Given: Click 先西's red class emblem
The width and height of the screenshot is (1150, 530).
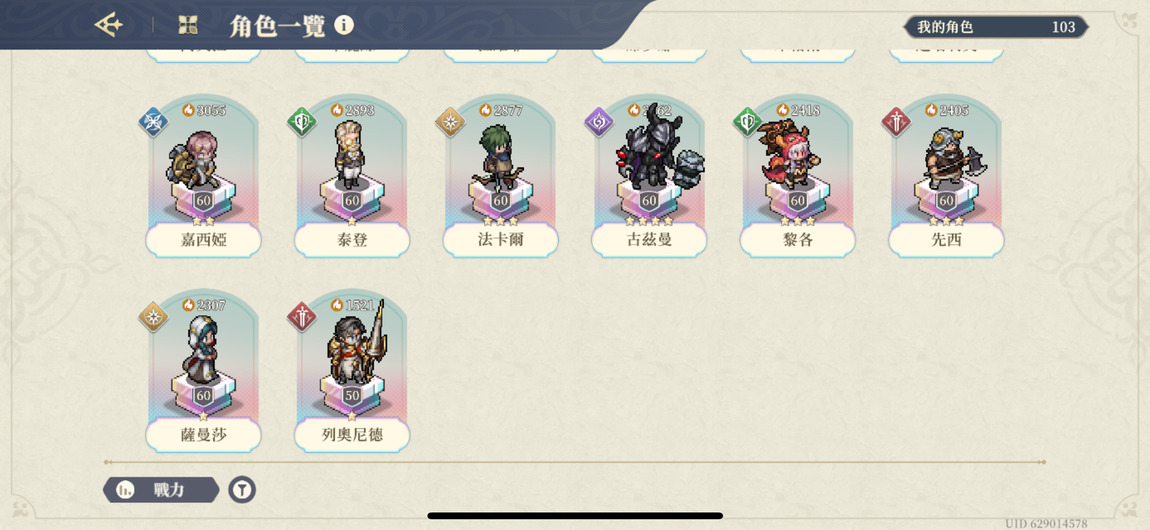Looking at the screenshot, I should coord(896,122).
